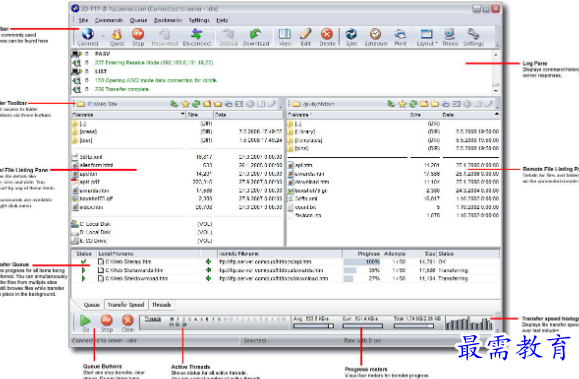The width and height of the screenshot is (579, 379).
Task: Open the Commands menu
Action: 109,20
